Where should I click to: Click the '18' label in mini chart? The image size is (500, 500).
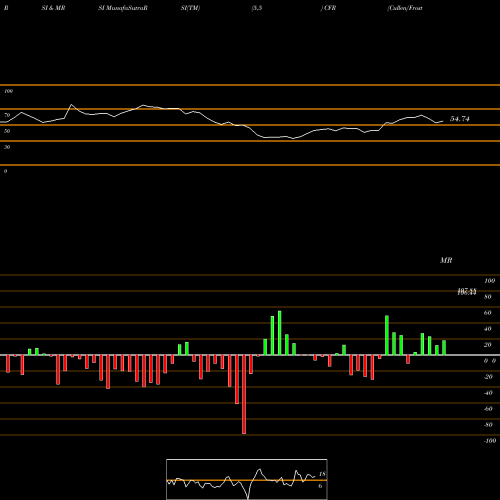(x=322, y=474)
